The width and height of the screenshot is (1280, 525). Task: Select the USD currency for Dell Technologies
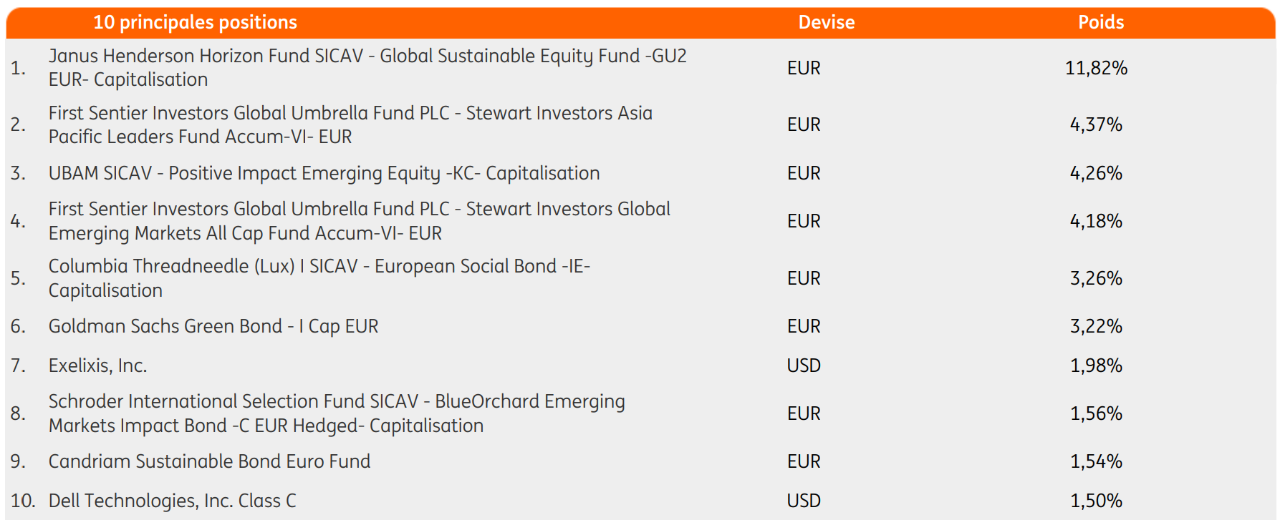point(803,500)
